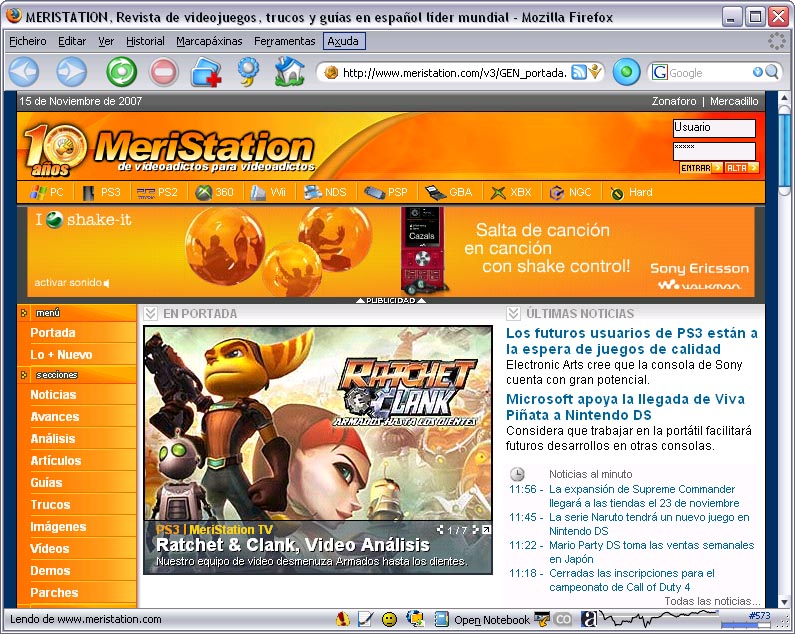Click the Google search box

click(710, 73)
